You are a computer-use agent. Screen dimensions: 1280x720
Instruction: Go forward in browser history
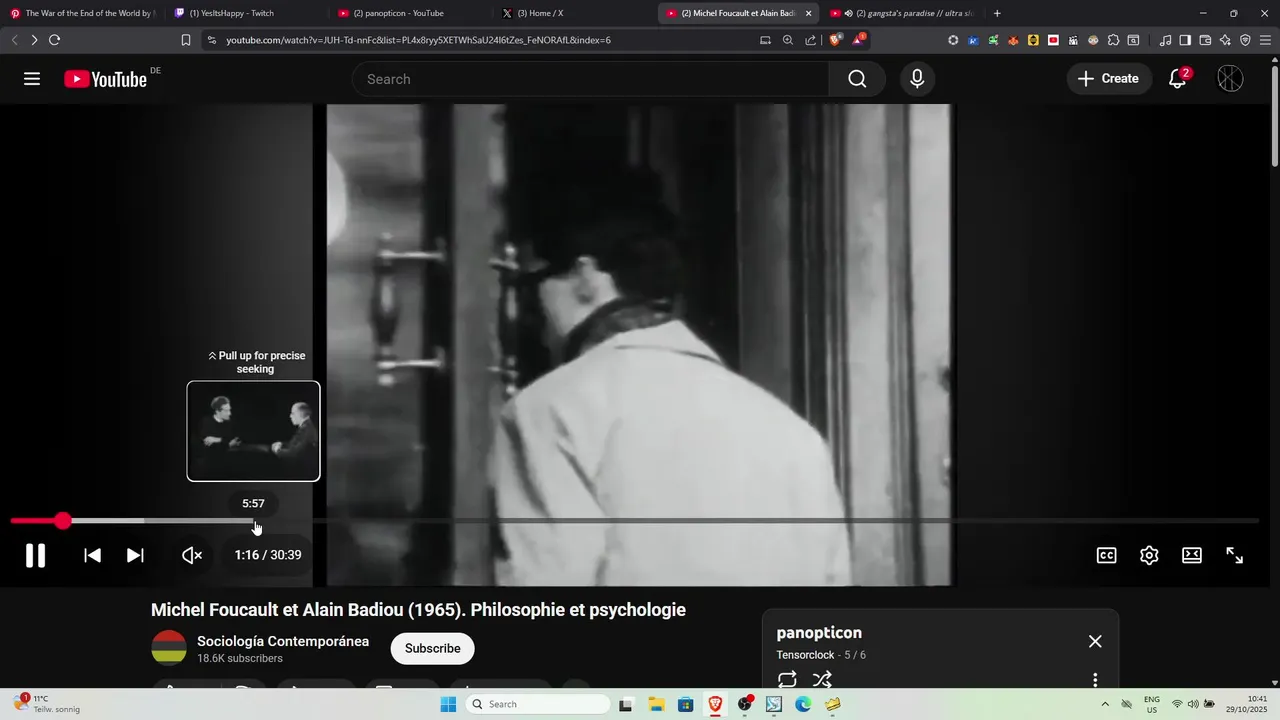(x=34, y=40)
